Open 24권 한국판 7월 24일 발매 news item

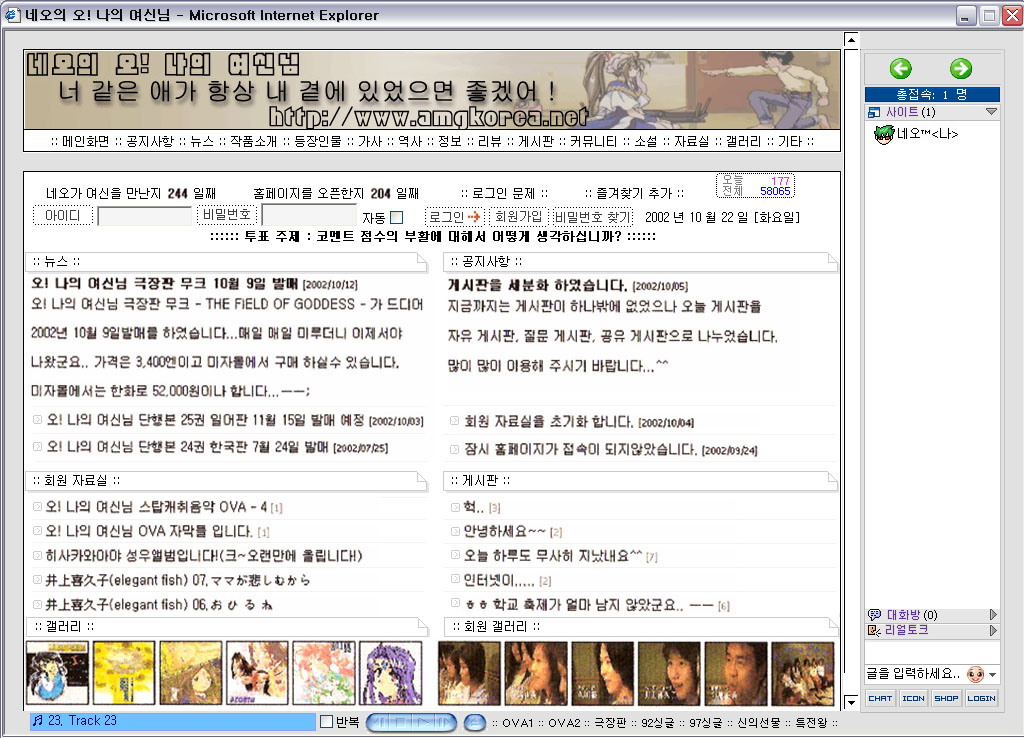pos(187,447)
